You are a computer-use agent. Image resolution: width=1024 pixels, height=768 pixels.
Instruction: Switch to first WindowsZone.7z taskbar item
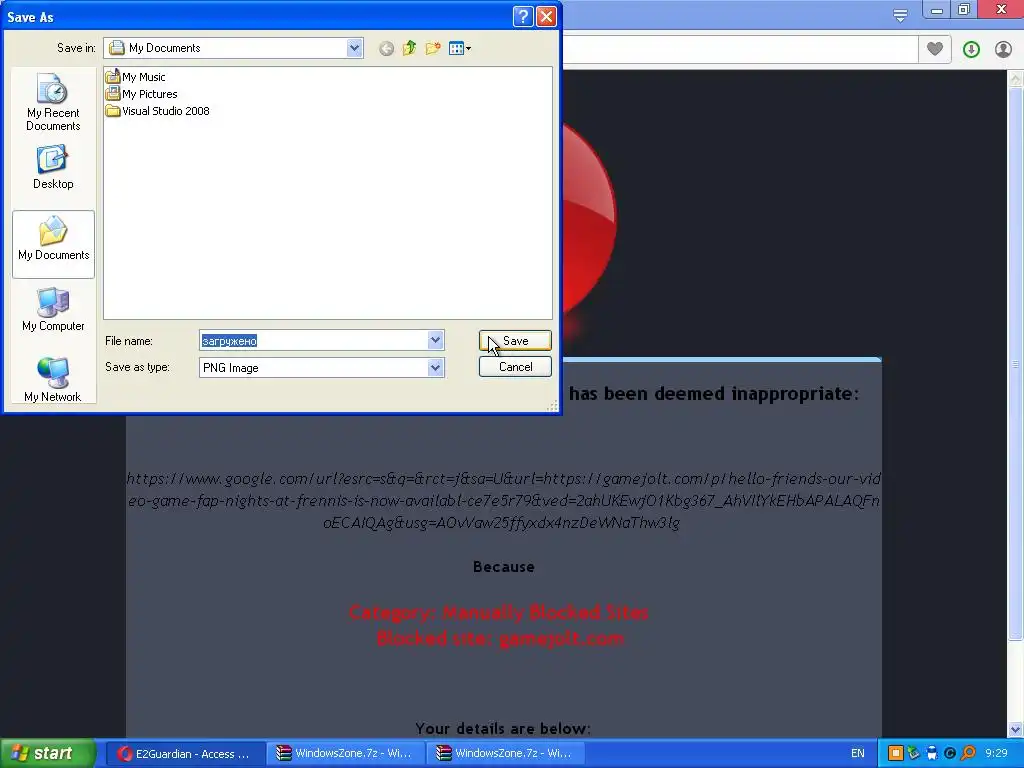(x=345, y=754)
